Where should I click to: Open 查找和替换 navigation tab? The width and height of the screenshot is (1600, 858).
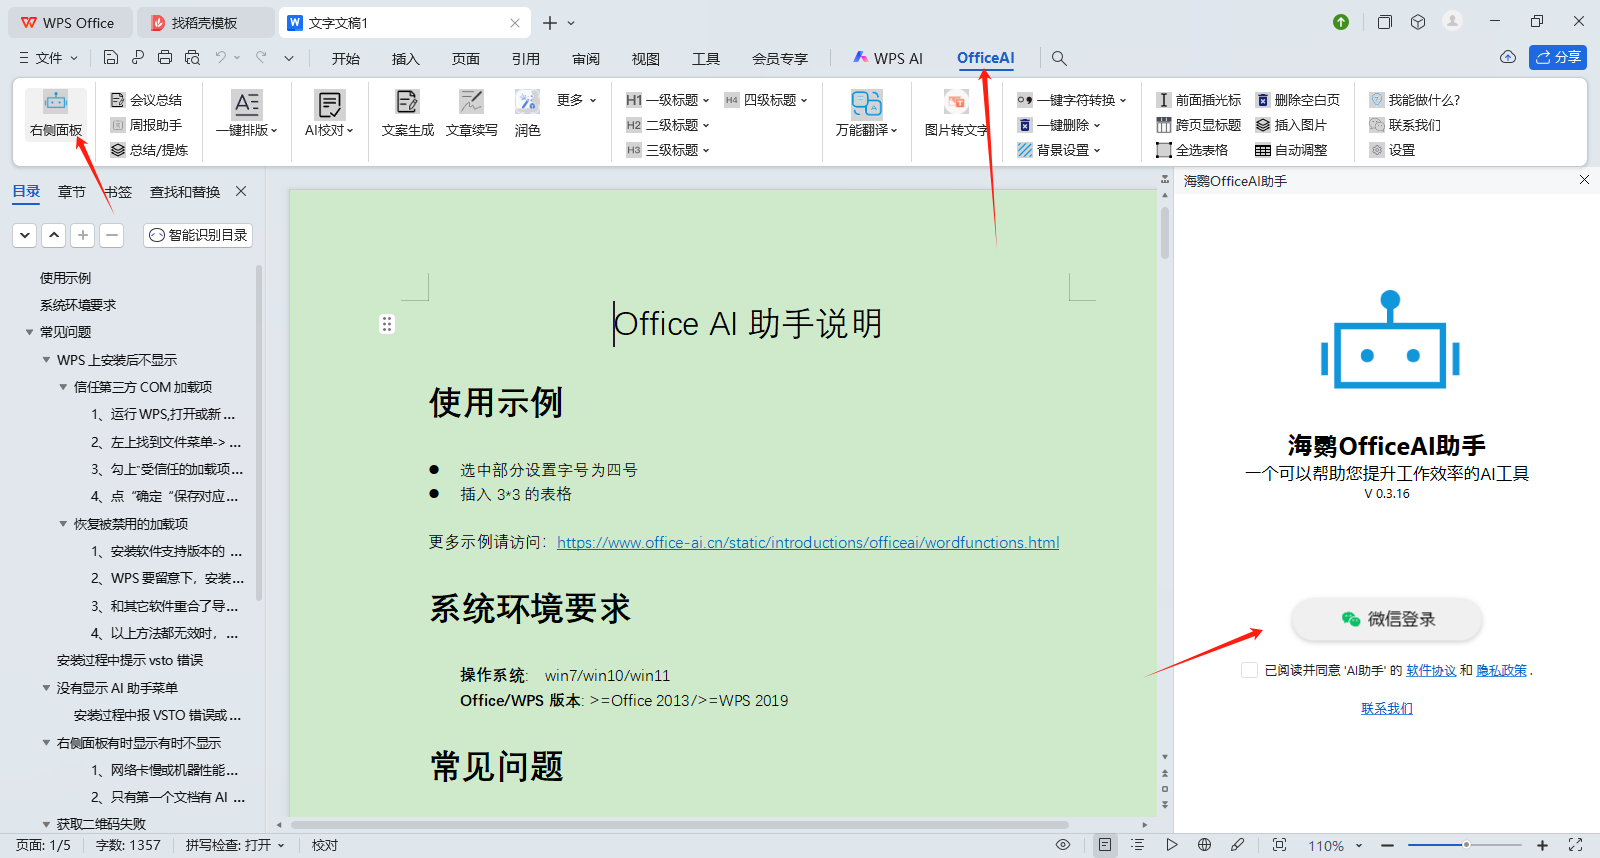pyautogui.click(x=185, y=192)
